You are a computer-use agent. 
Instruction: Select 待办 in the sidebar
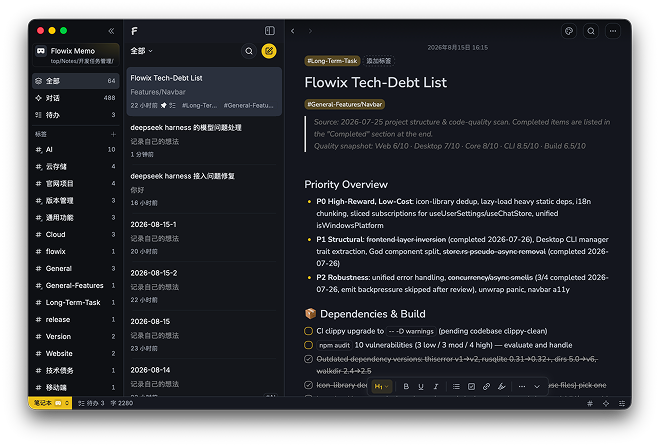point(76,115)
